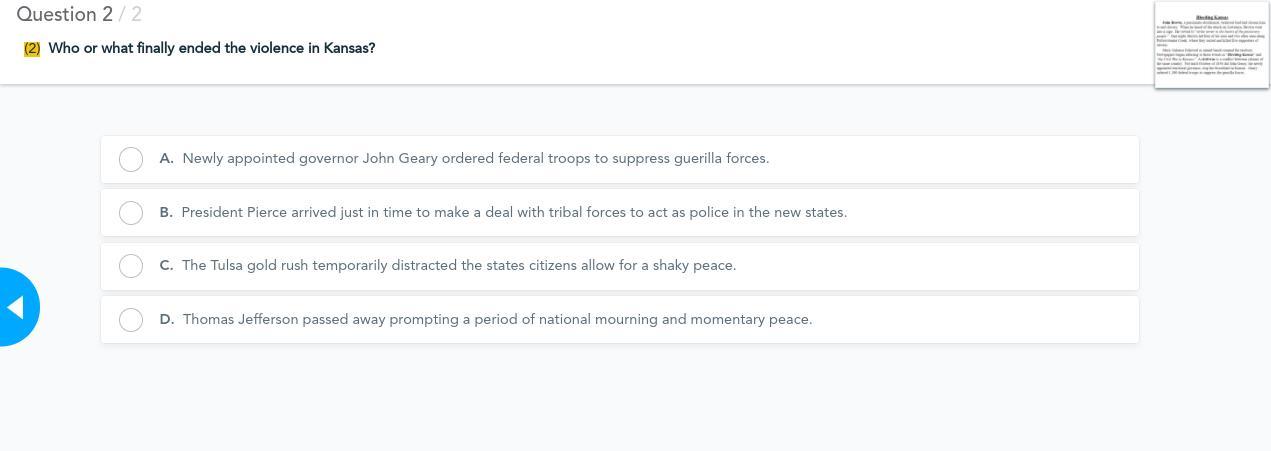Viewport: 1271px width, 451px height.
Task: Open the Bleeding Kansas passage thumbnail
Action: (1211, 45)
